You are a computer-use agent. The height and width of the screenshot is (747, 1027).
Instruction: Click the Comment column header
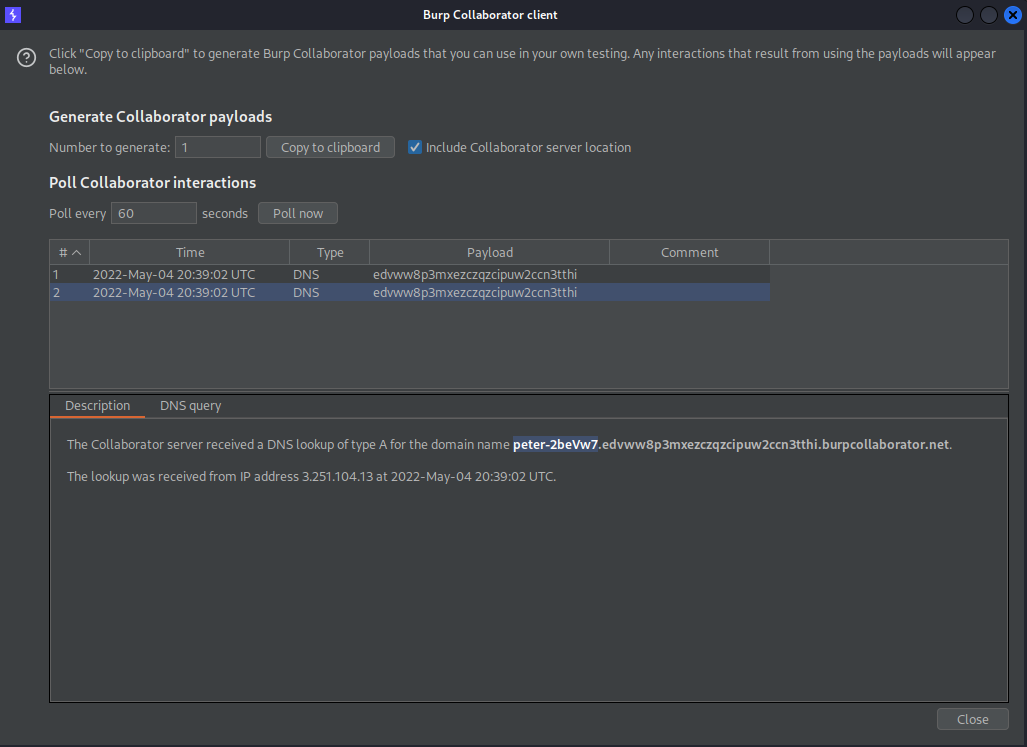pyautogui.click(x=690, y=252)
